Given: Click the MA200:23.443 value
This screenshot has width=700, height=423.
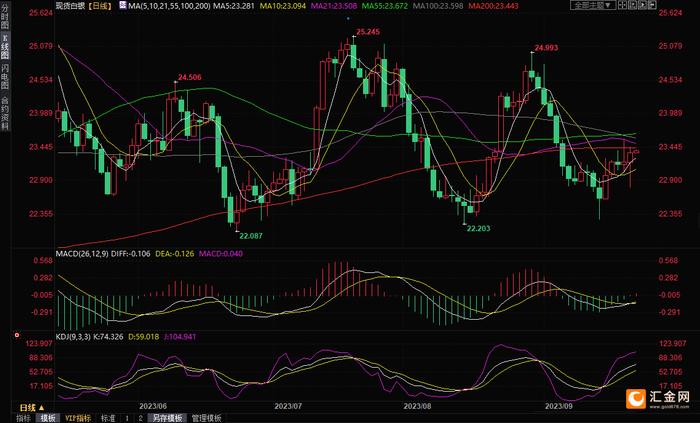Looking at the screenshot, I should 493,6.
